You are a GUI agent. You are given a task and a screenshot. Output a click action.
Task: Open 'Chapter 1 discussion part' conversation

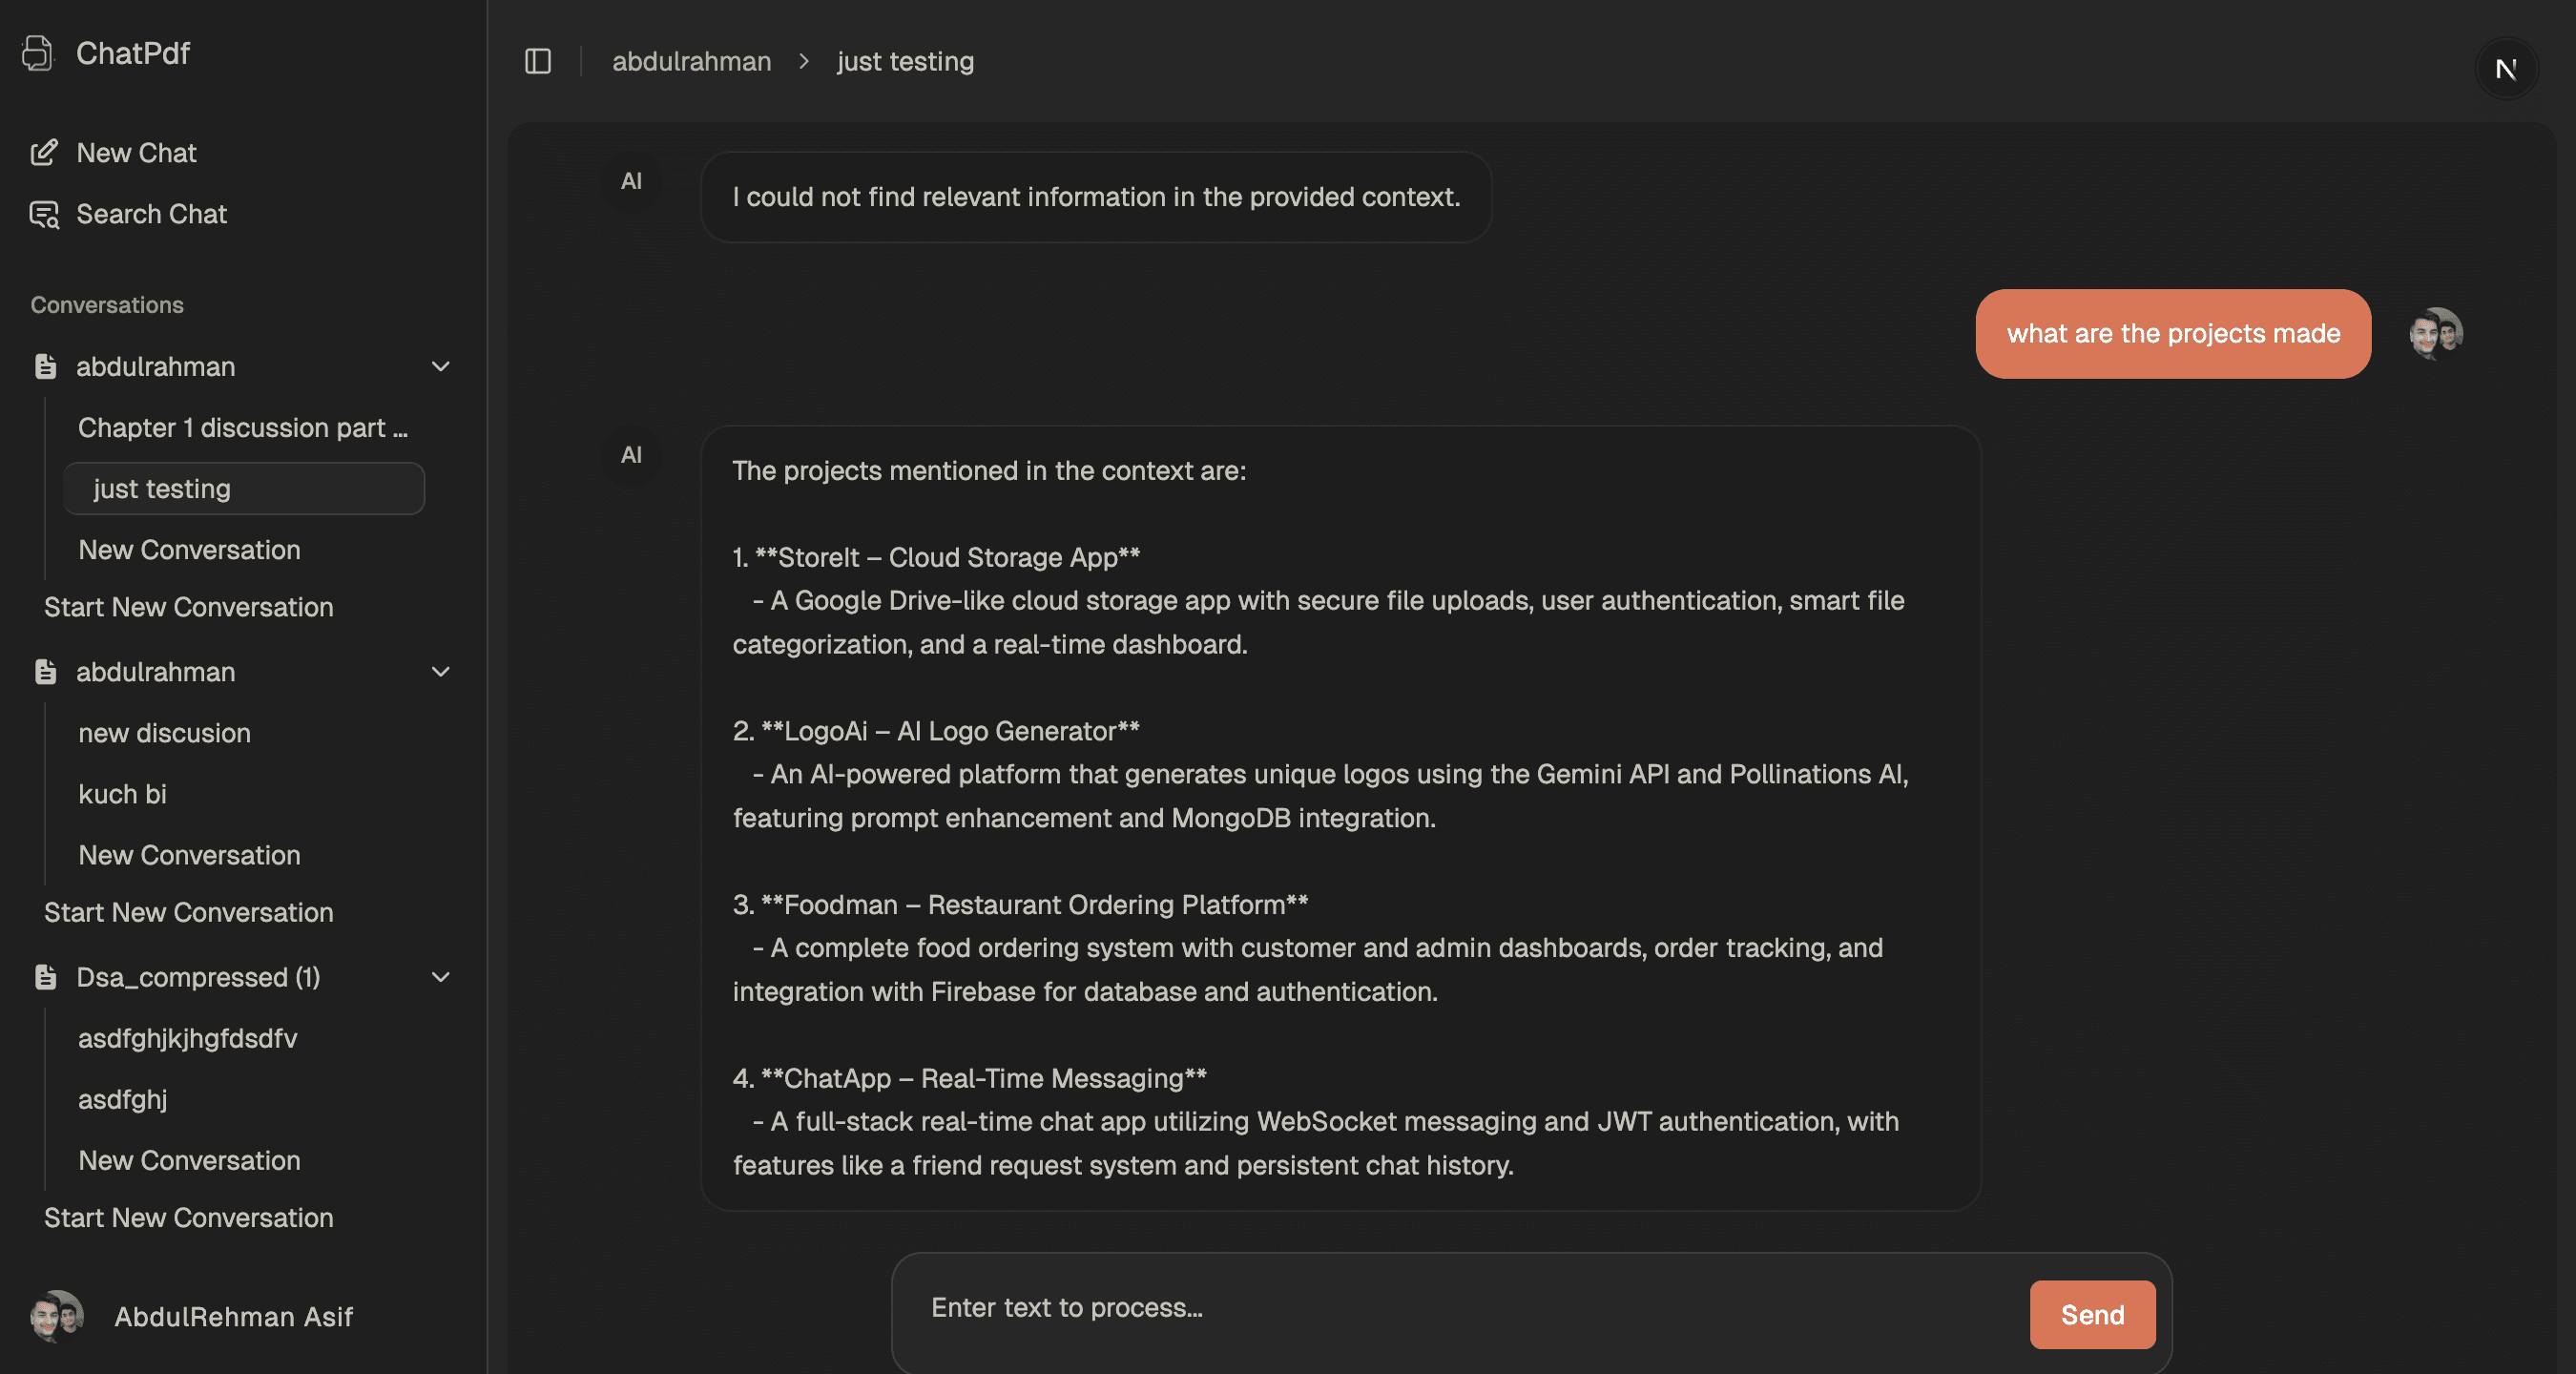pyautogui.click(x=243, y=428)
